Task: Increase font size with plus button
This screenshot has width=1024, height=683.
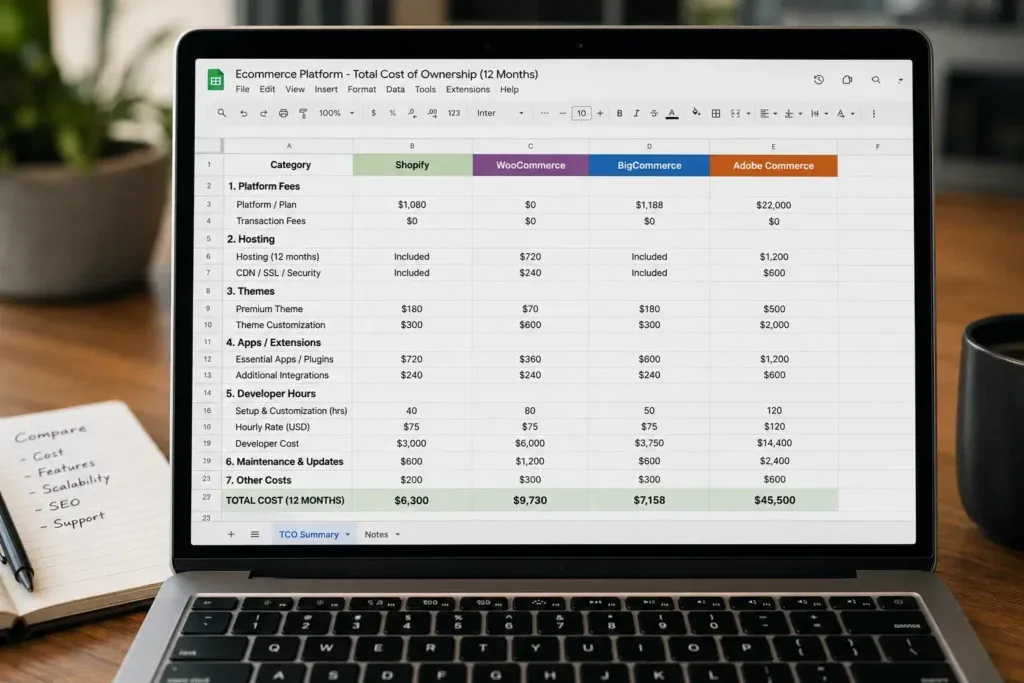Action: tap(600, 113)
